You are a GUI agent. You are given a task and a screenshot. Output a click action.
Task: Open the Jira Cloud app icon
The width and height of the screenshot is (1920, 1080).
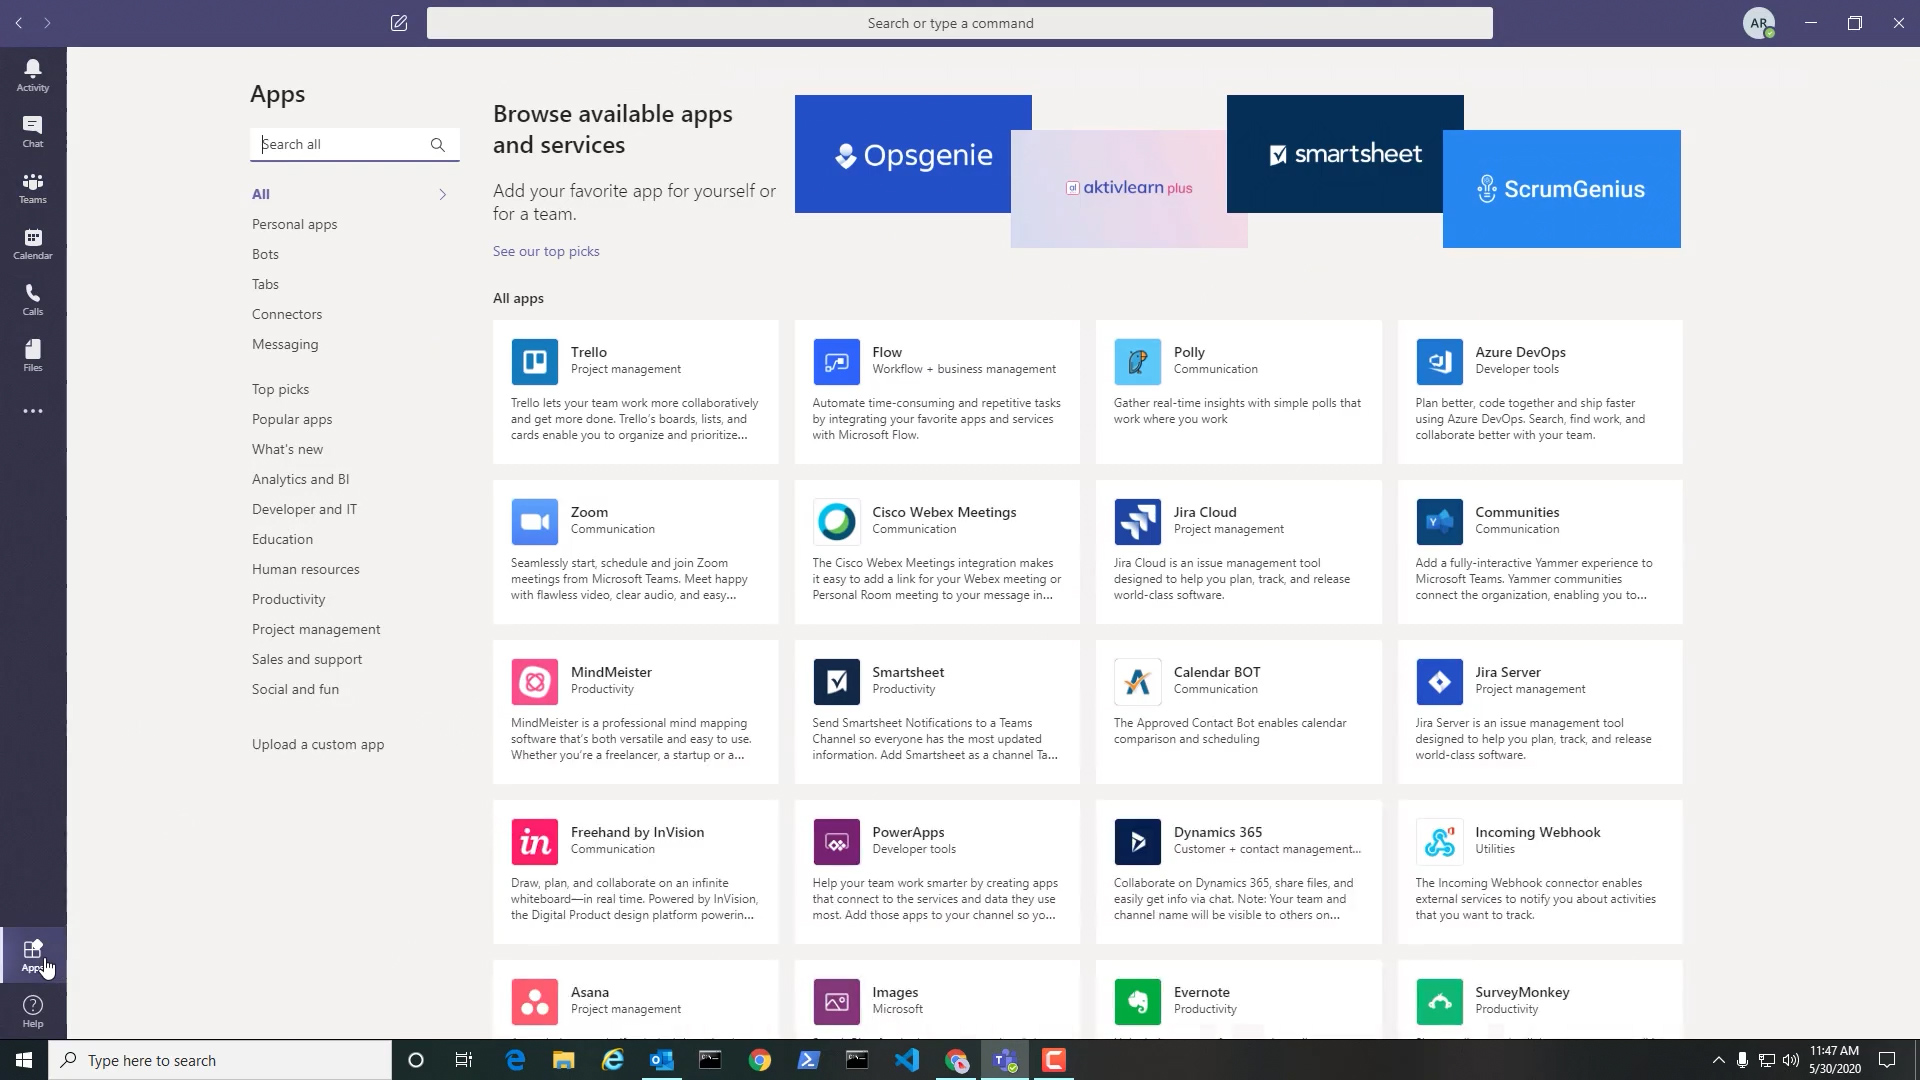(1138, 521)
